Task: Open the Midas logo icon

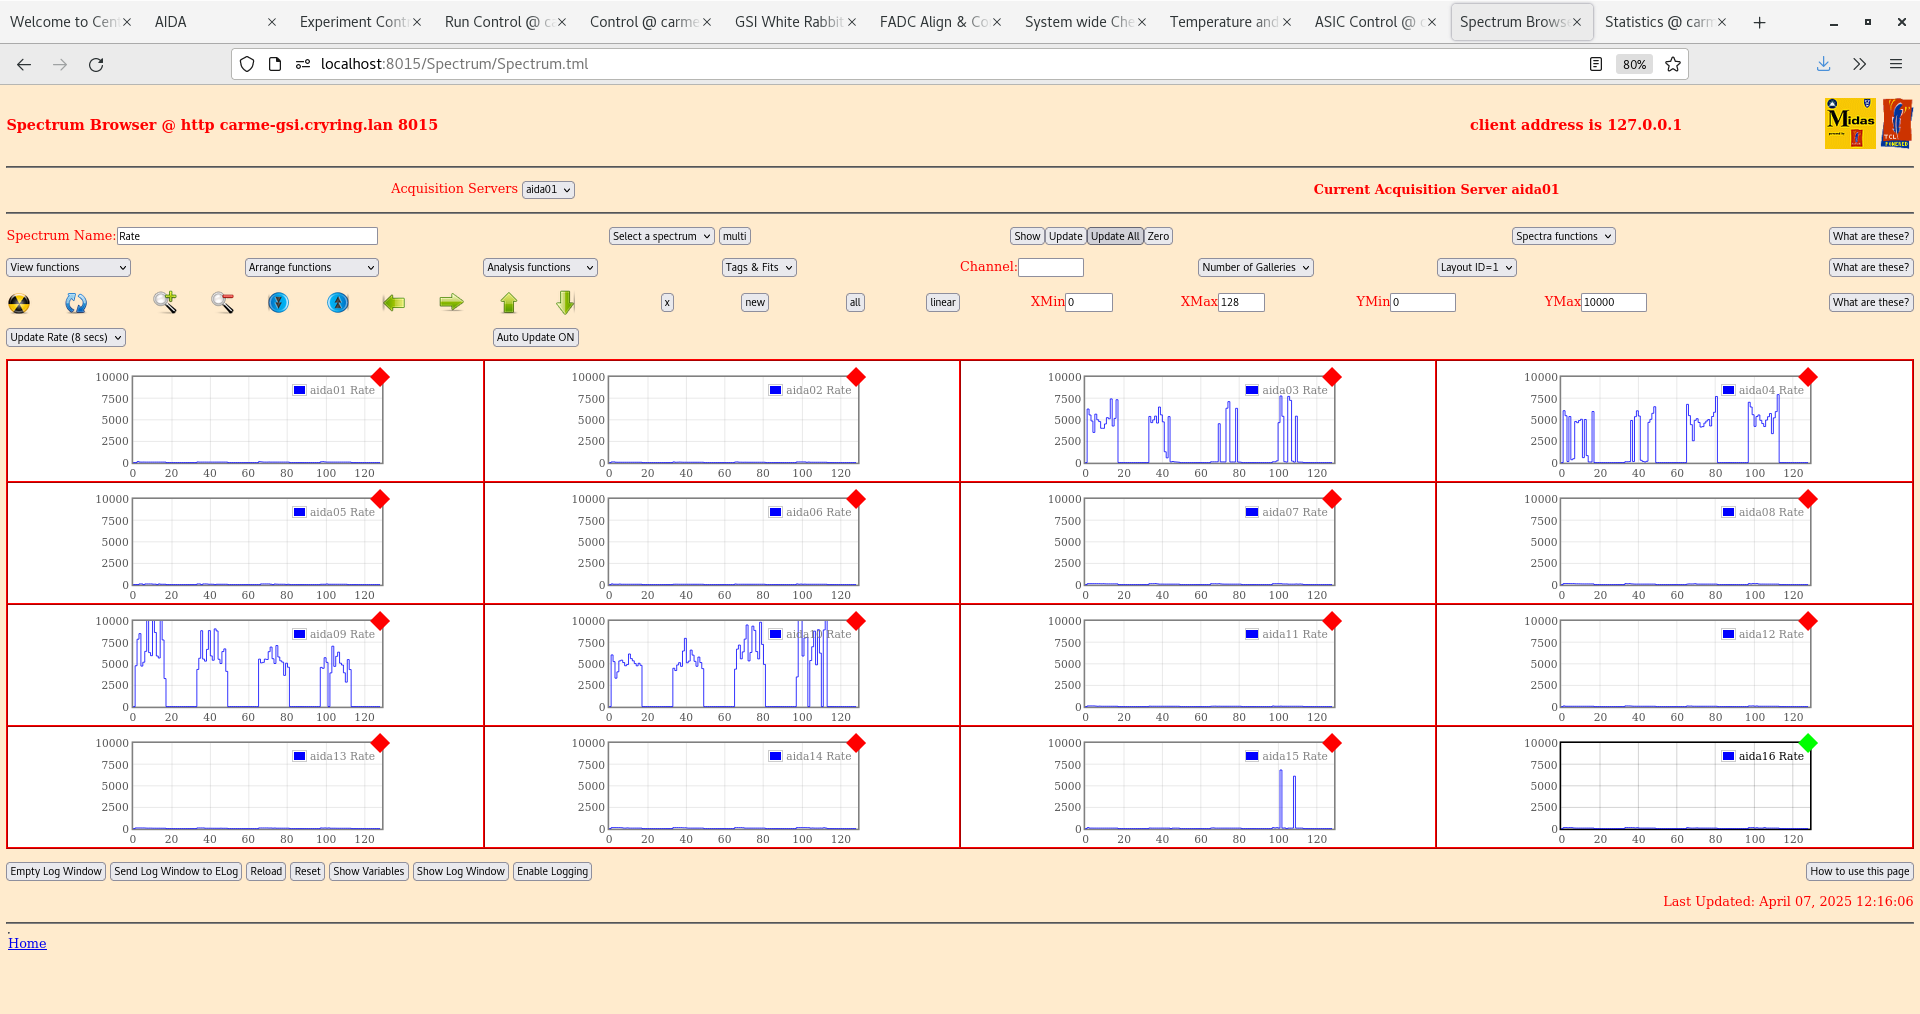Action: [x=1850, y=122]
